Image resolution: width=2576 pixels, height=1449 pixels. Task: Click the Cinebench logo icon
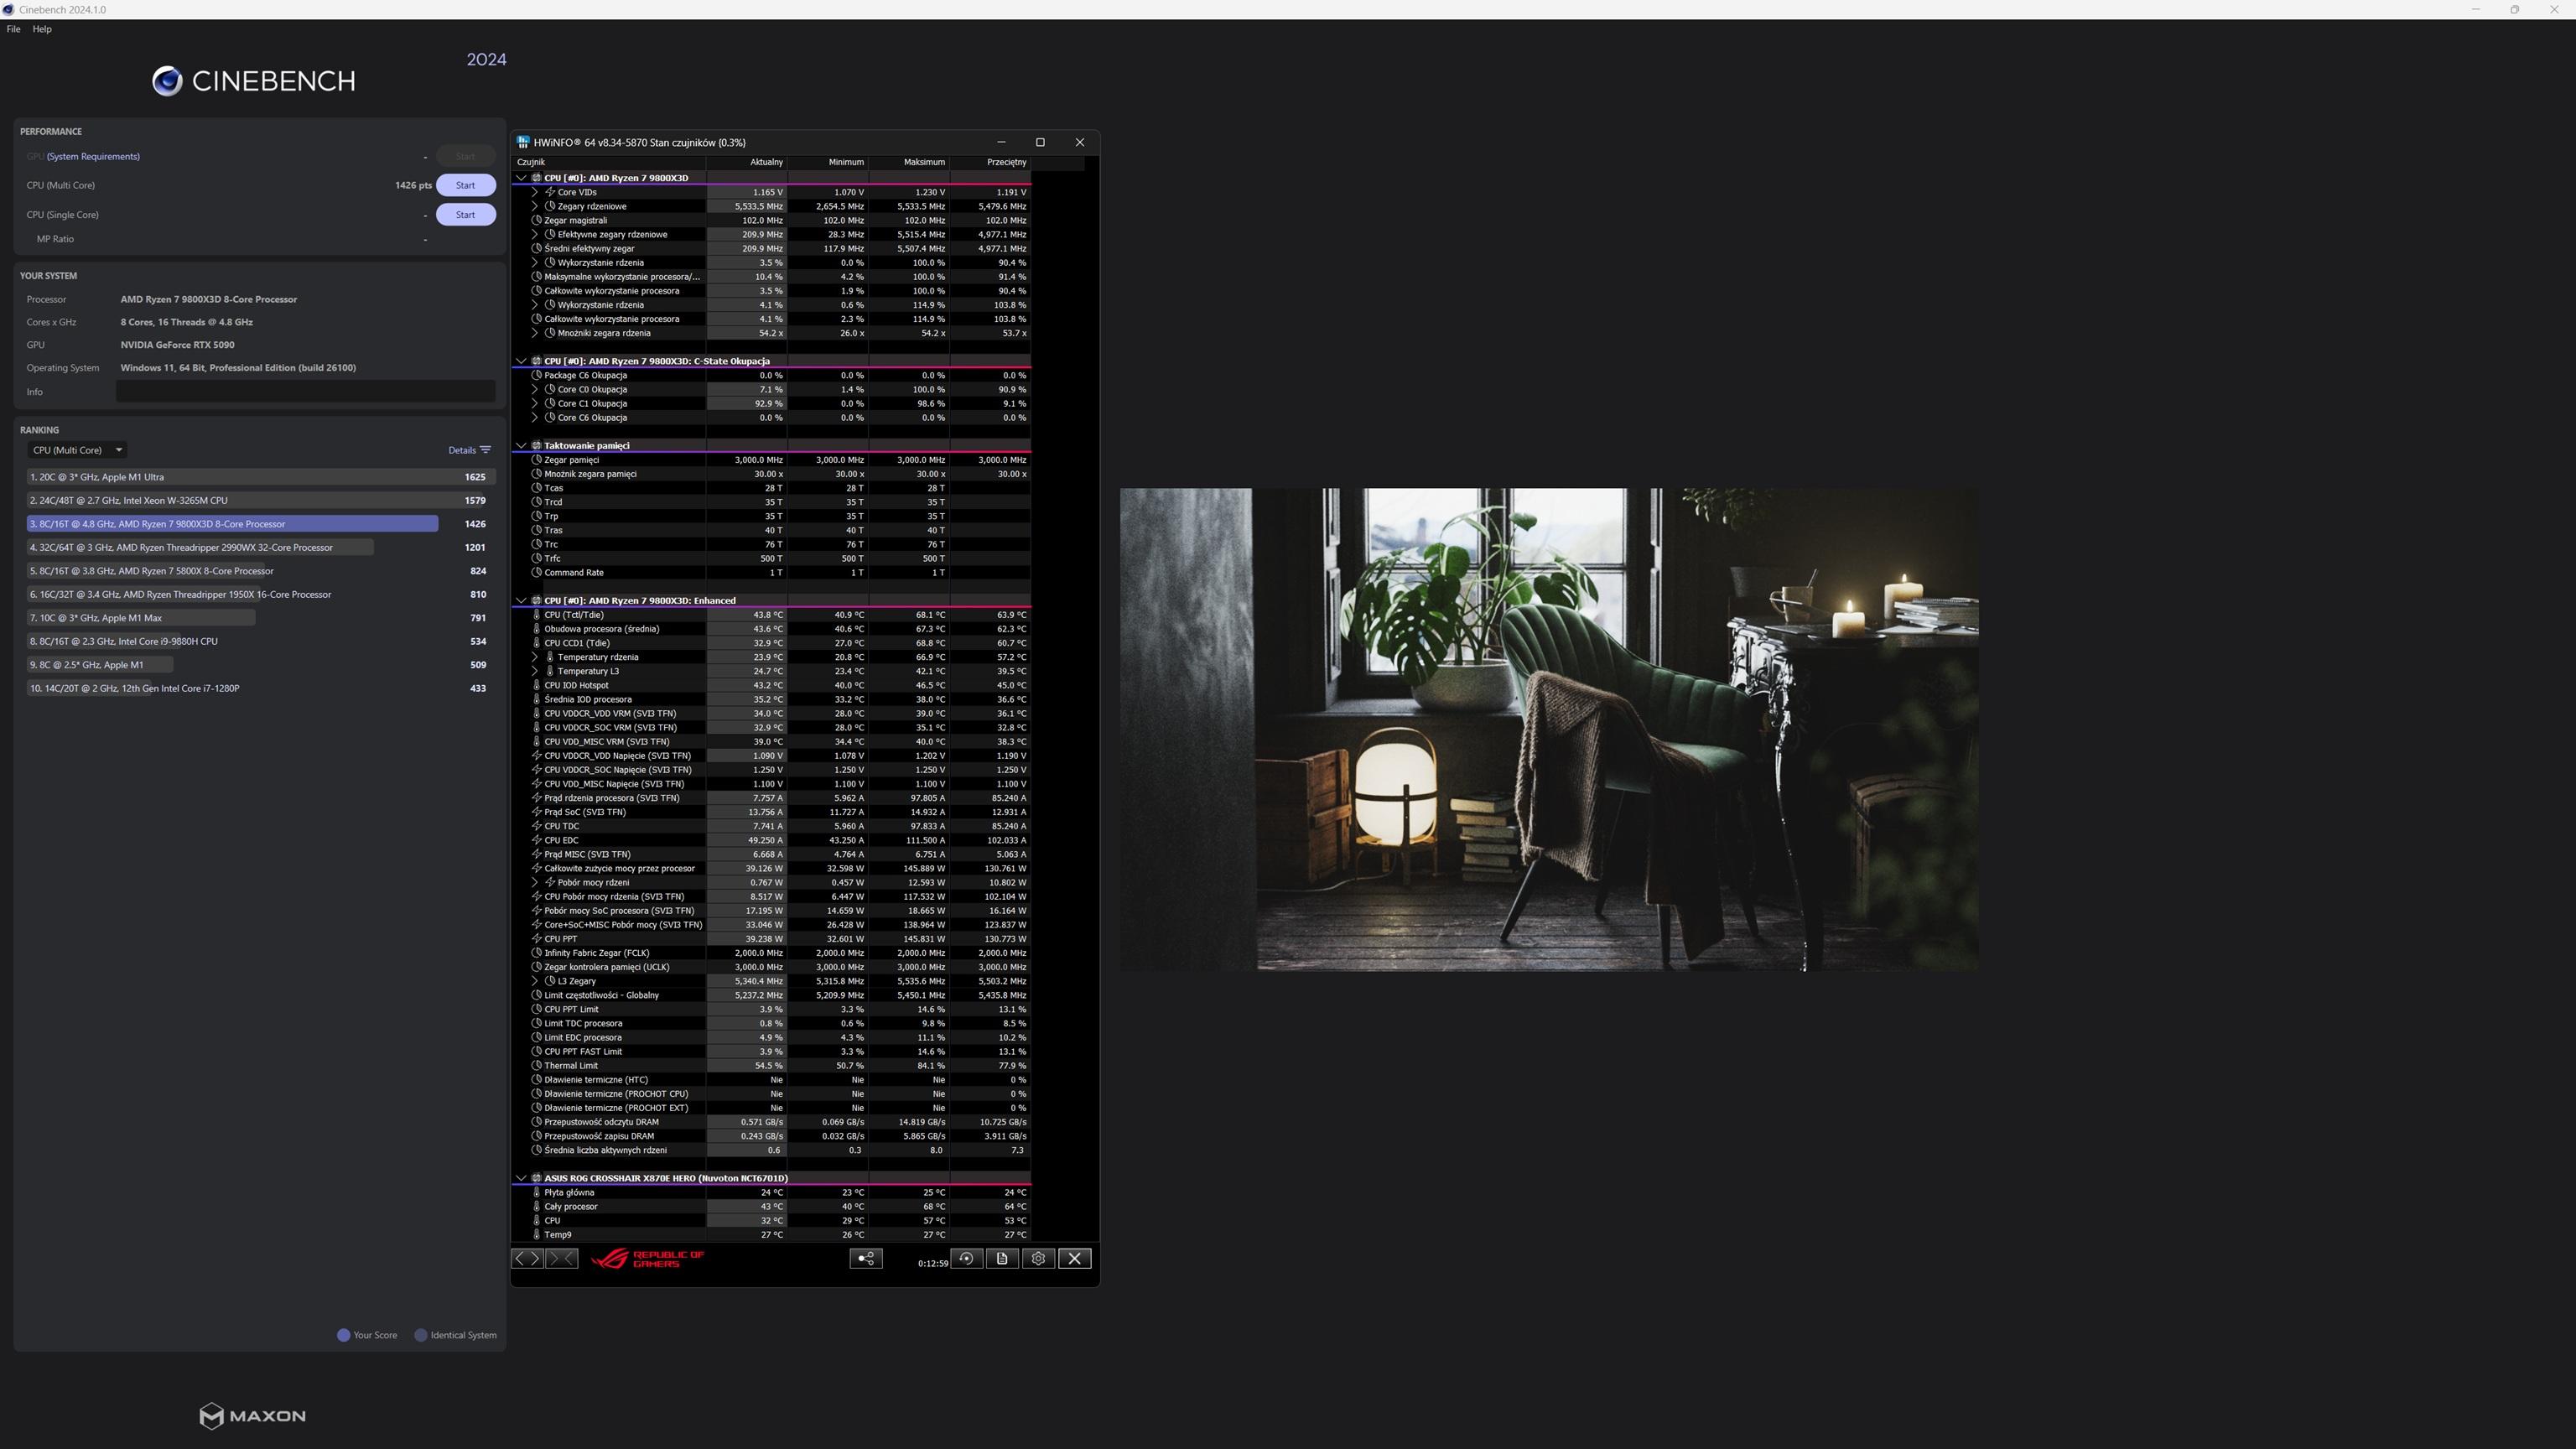tap(167, 81)
